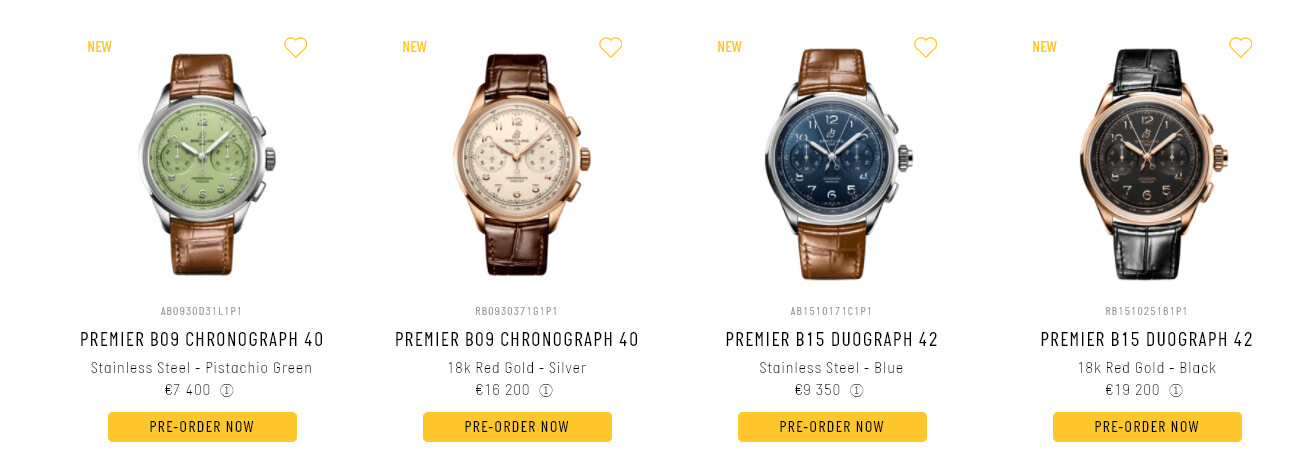The image size is (1307, 469).
Task: Click heart icon on Blue Duograph 42
Action: (925, 47)
